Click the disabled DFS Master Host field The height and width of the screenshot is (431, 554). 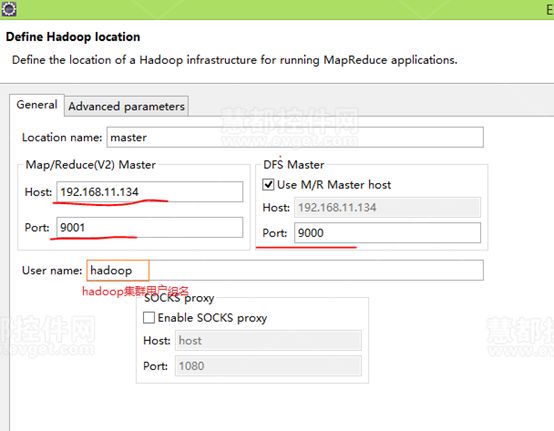click(x=387, y=207)
